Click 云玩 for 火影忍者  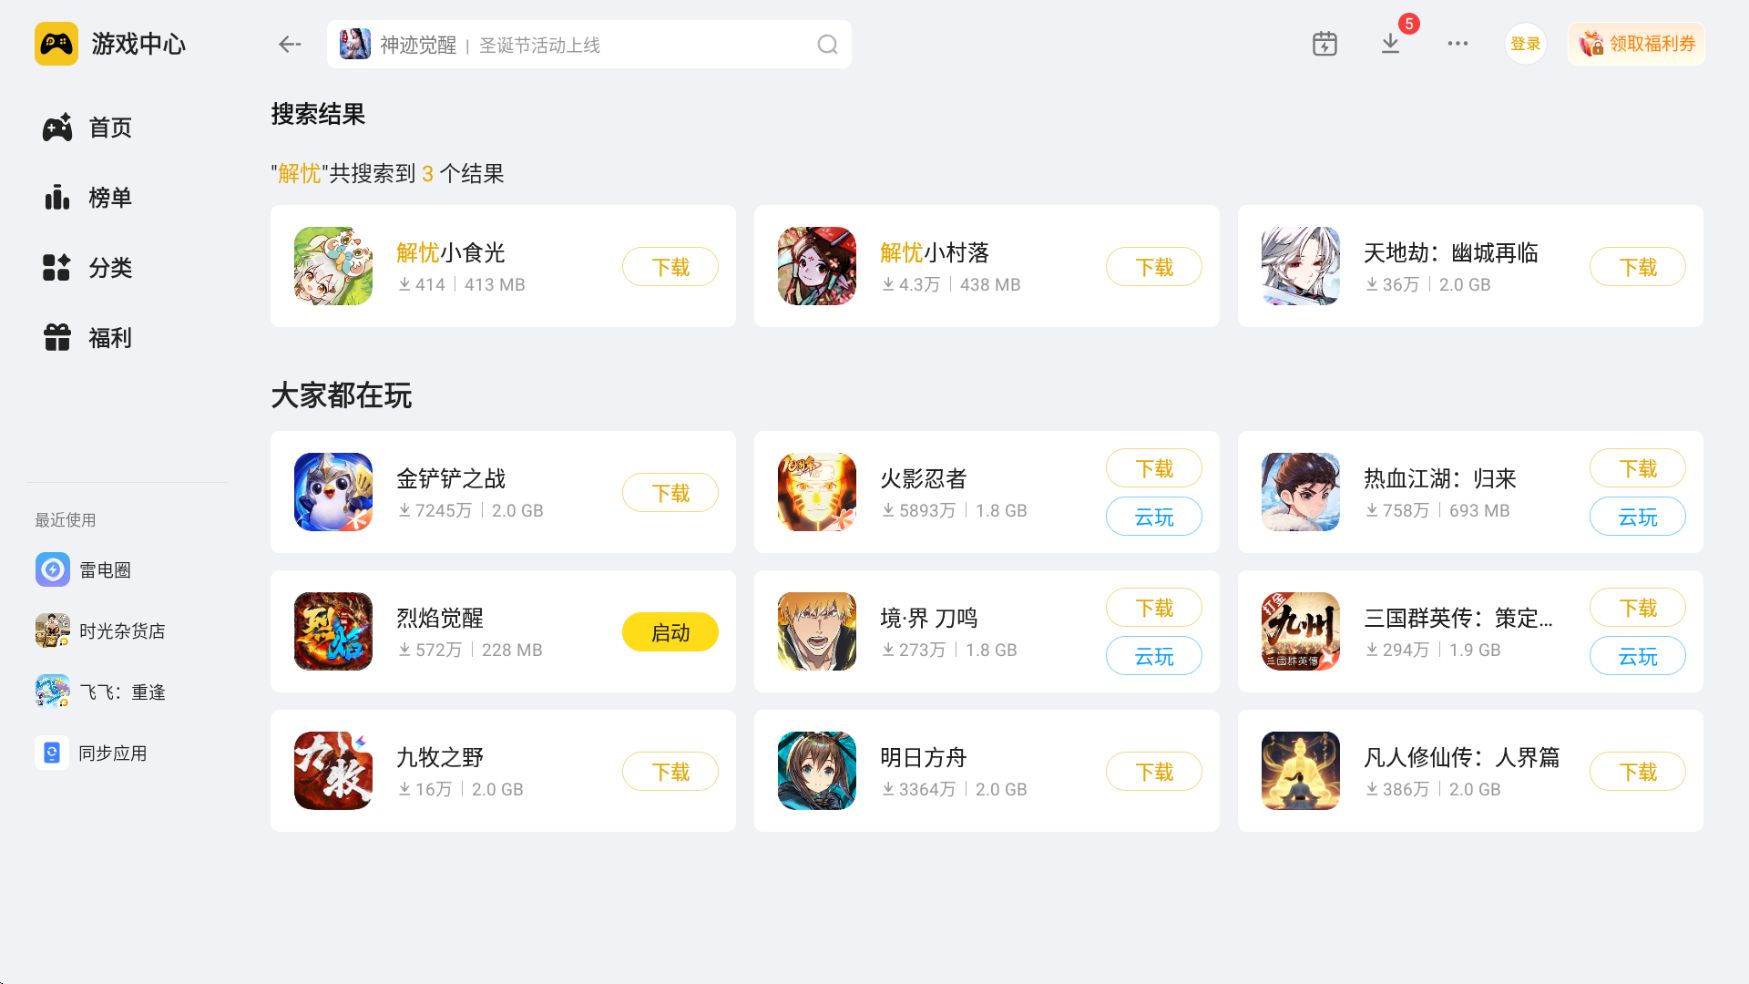click(1154, 517)
